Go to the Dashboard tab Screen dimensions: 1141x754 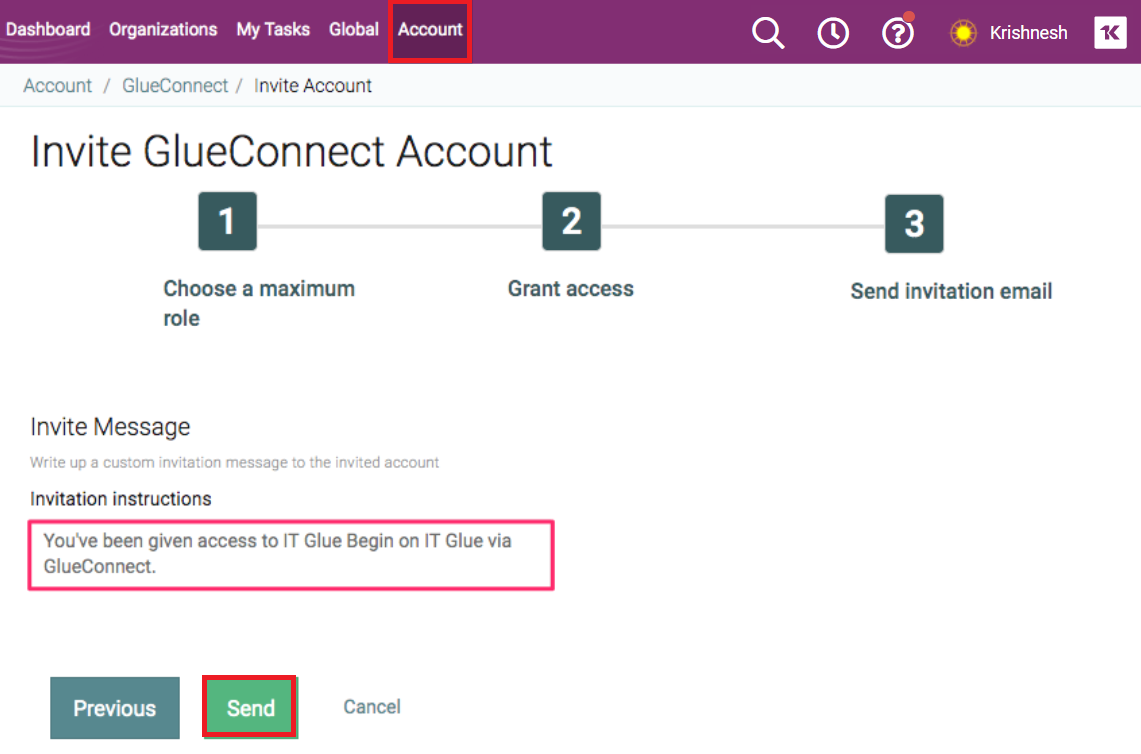coord(48,29)
